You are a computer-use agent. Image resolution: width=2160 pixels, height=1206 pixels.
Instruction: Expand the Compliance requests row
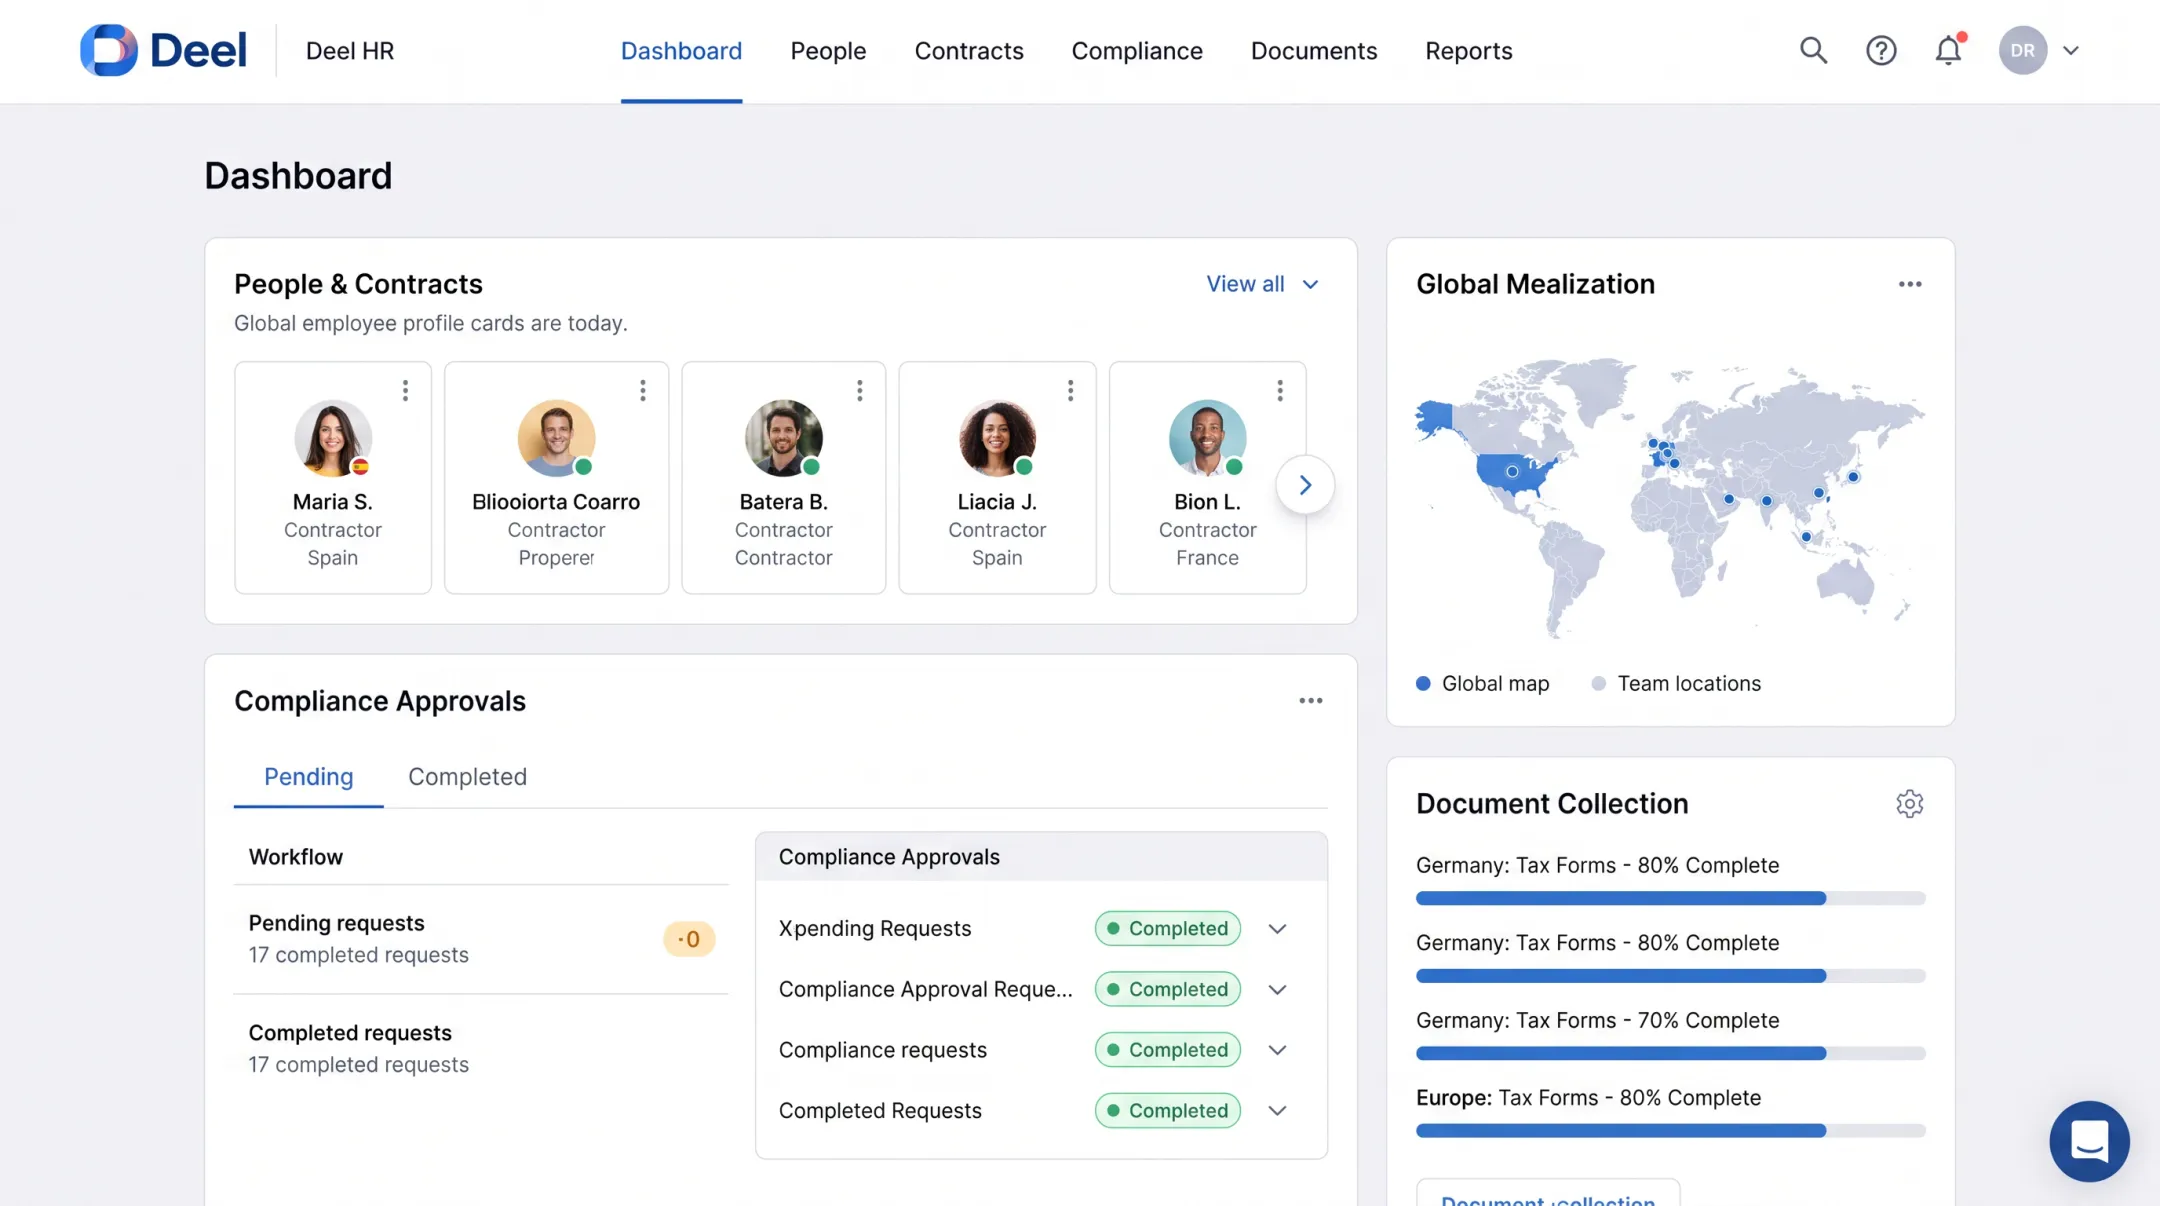1277,1050
